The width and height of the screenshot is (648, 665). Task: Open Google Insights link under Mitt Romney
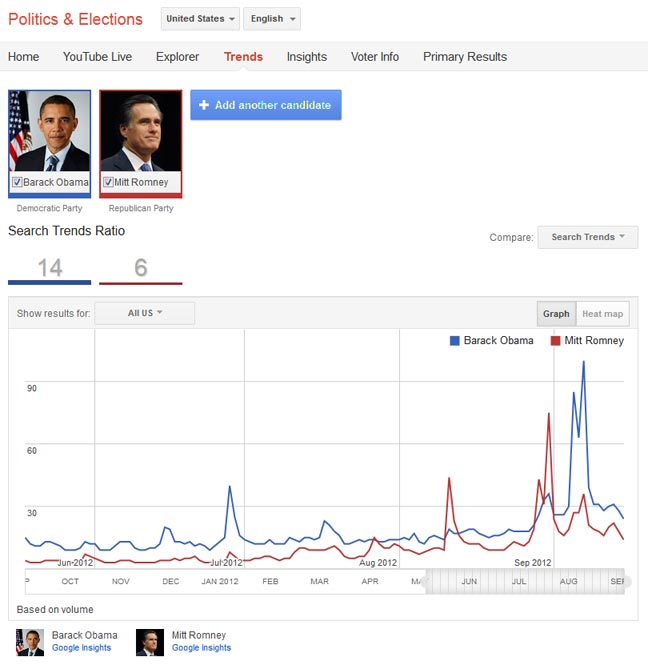[x=201, y=648]
